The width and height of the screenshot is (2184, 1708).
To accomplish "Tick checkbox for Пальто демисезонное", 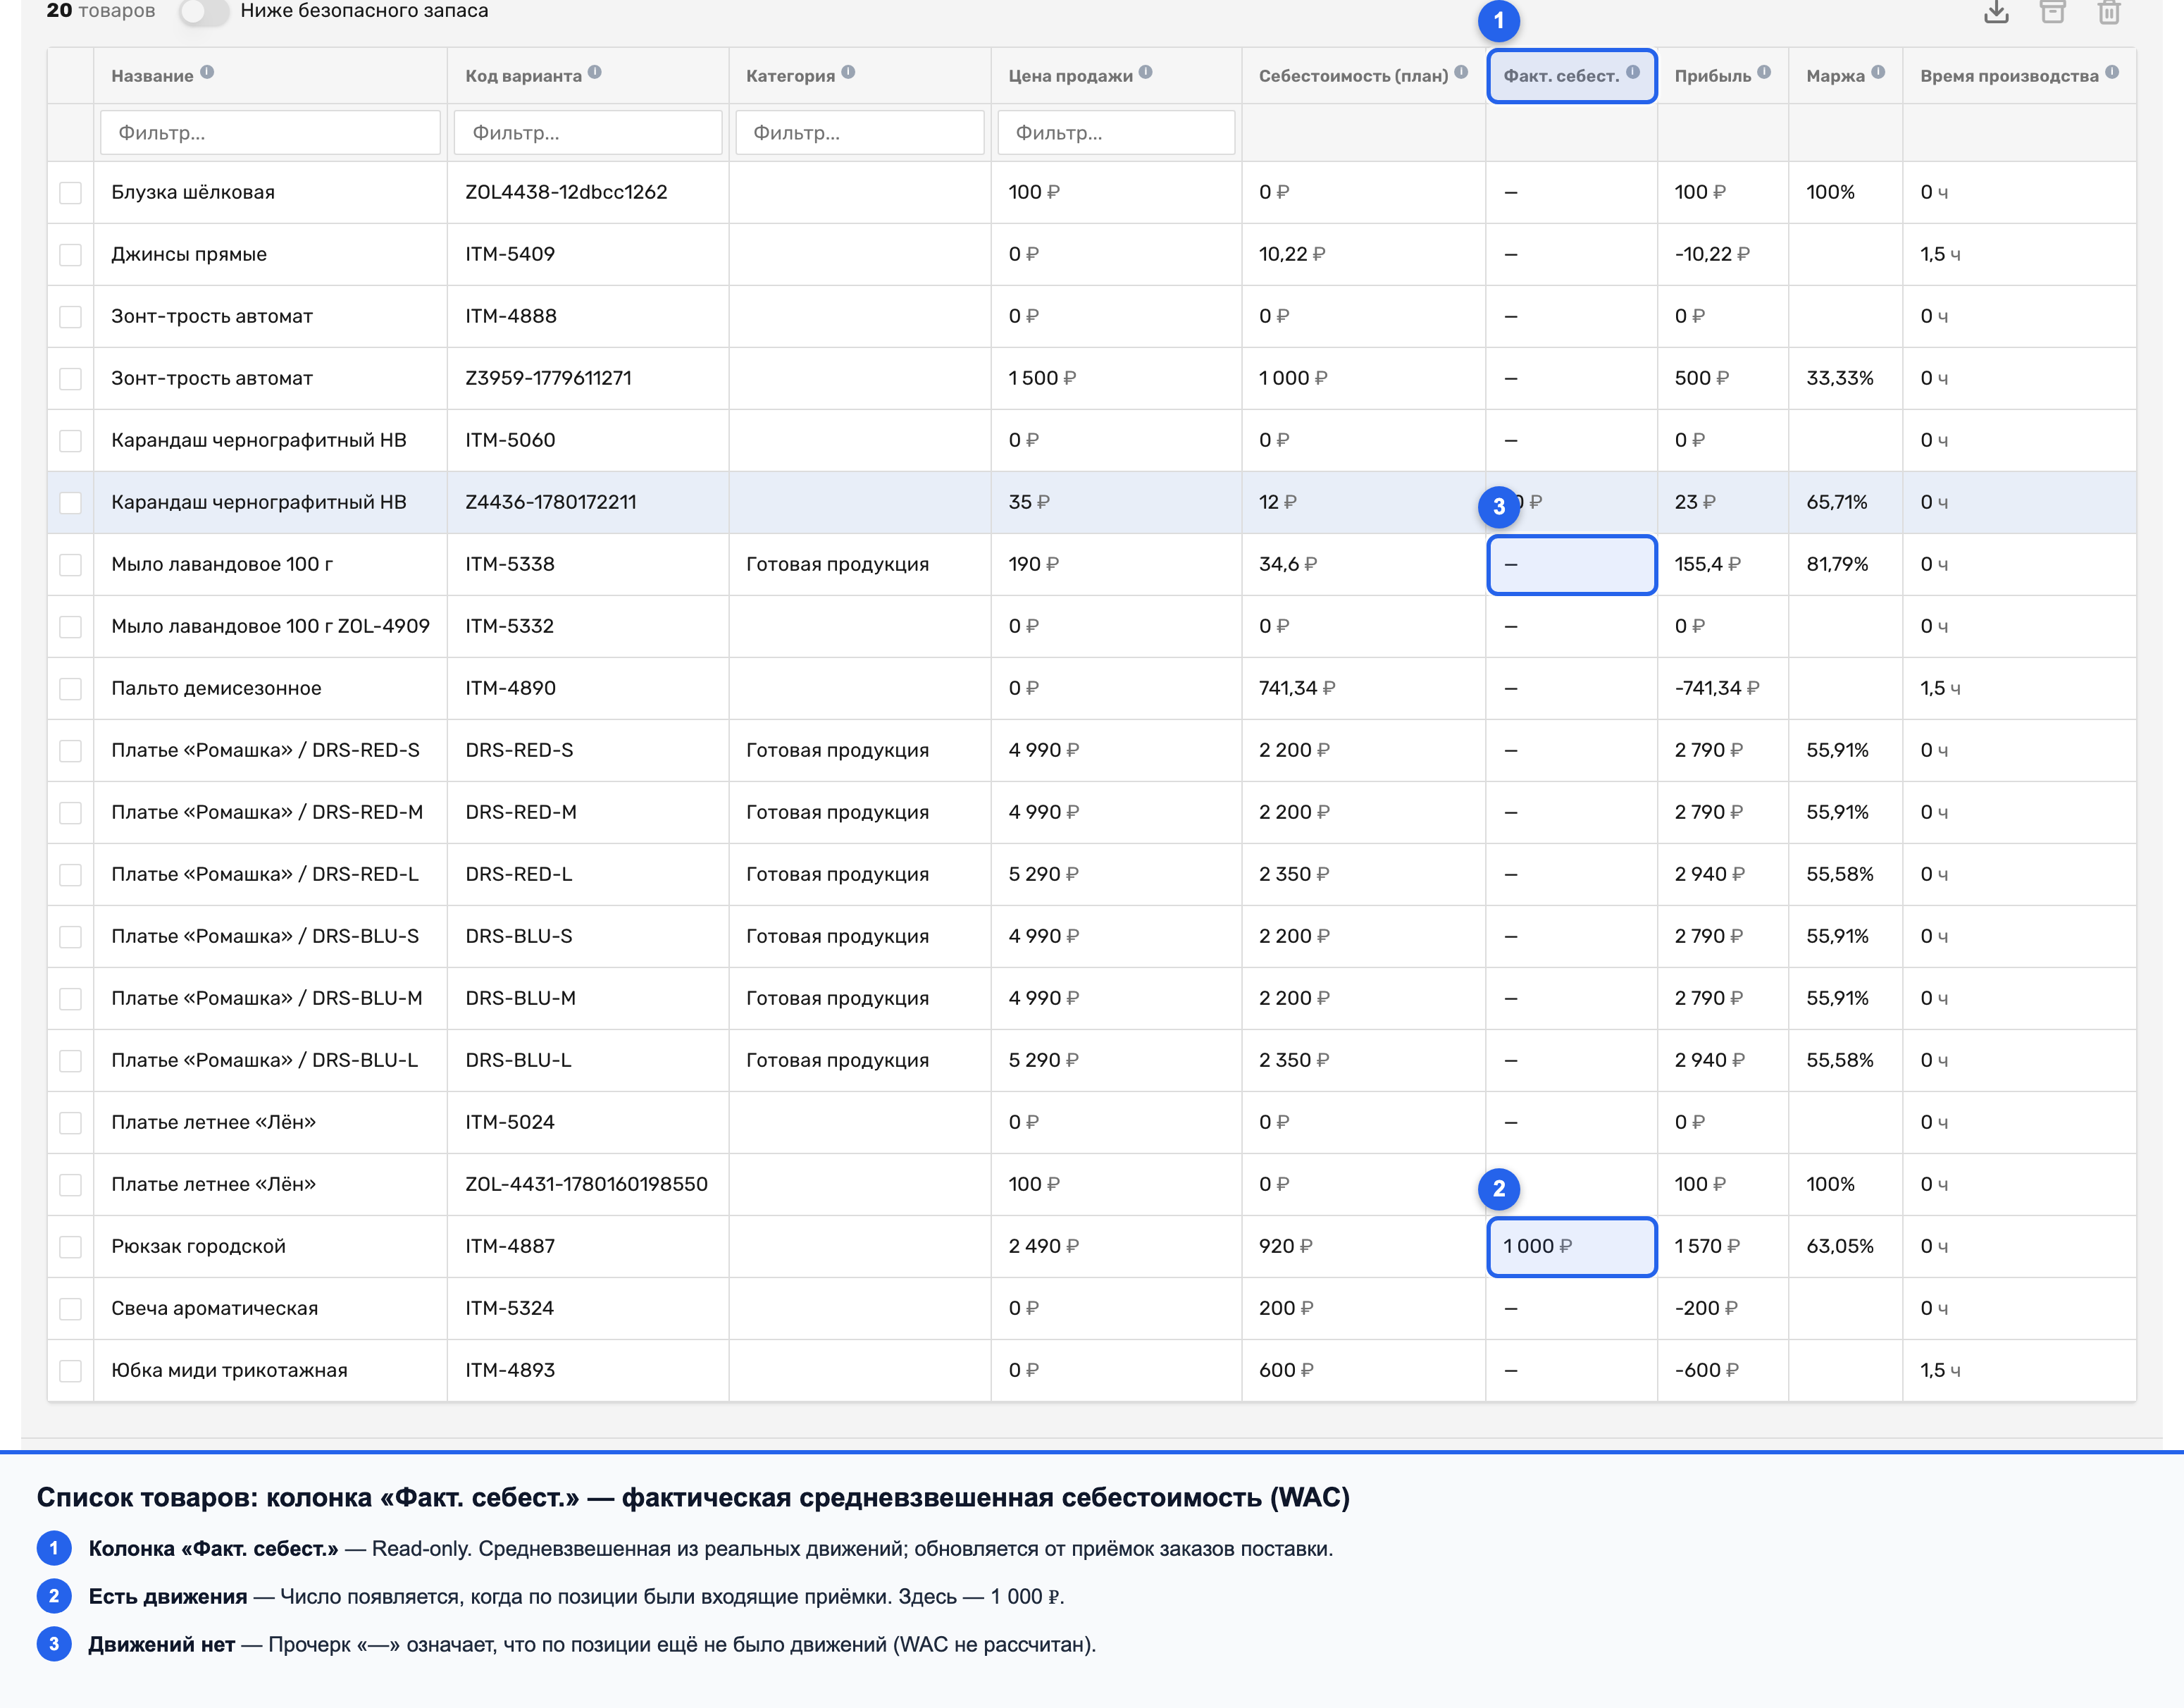I will pos(70,688).
